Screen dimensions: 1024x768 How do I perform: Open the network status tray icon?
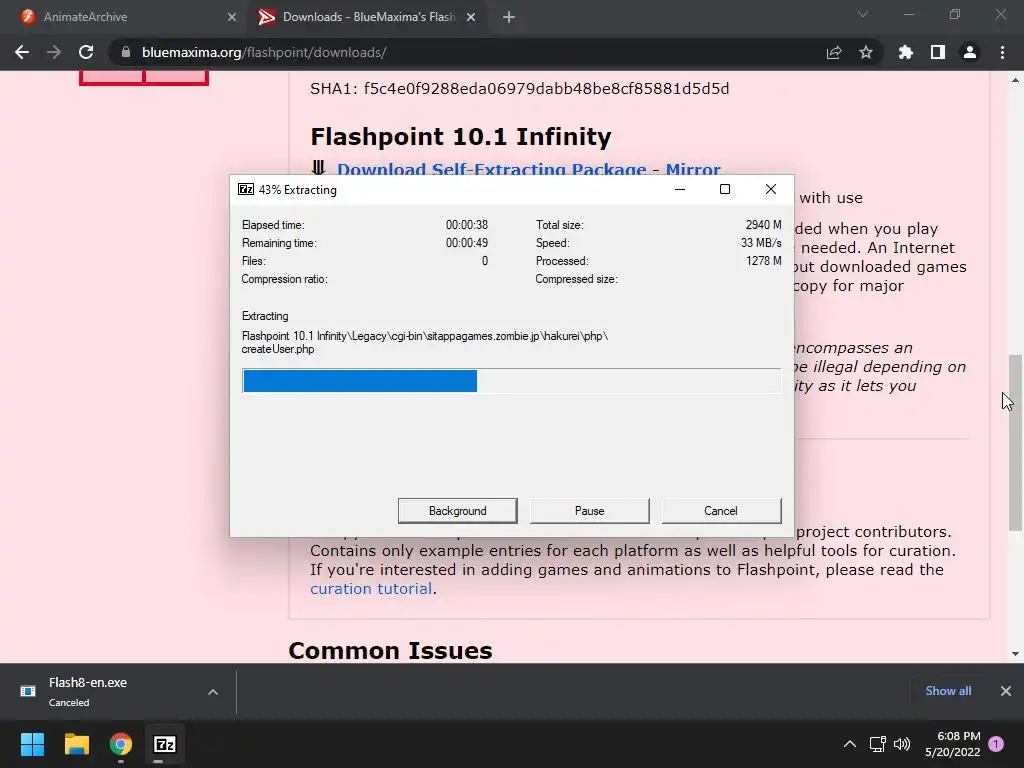click(878, 744)
